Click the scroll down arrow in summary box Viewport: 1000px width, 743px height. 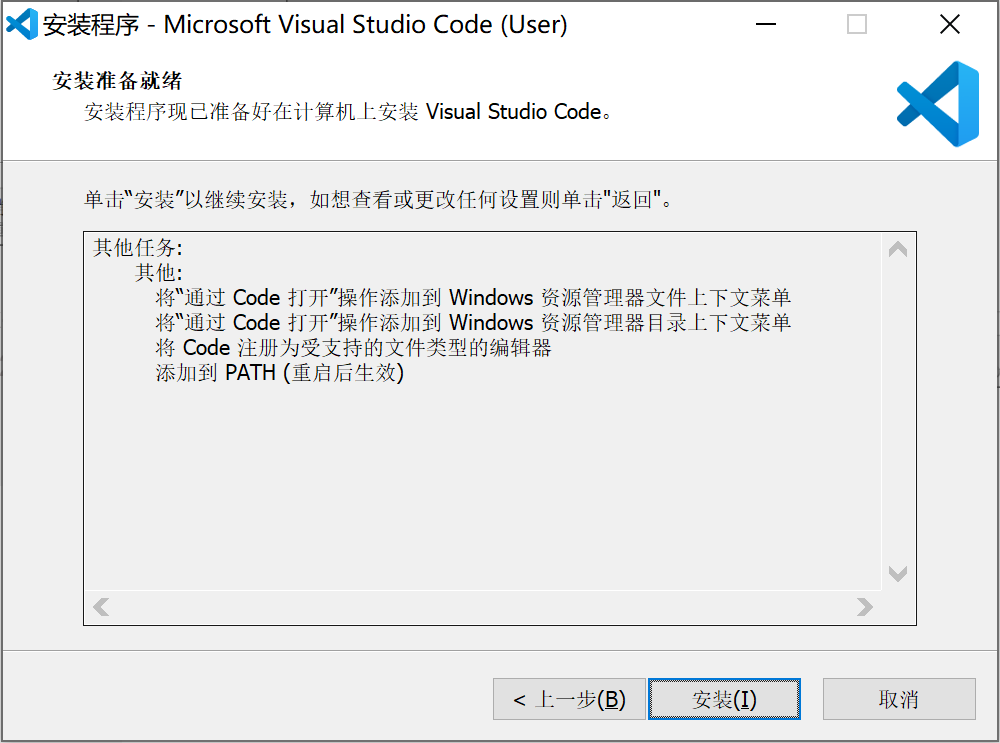(x=898, y=573)
